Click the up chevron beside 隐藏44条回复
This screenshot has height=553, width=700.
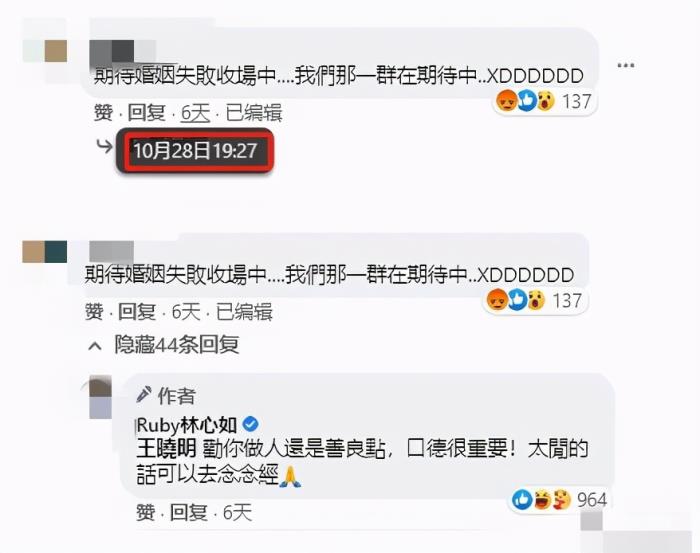click(x=95, y=346)
